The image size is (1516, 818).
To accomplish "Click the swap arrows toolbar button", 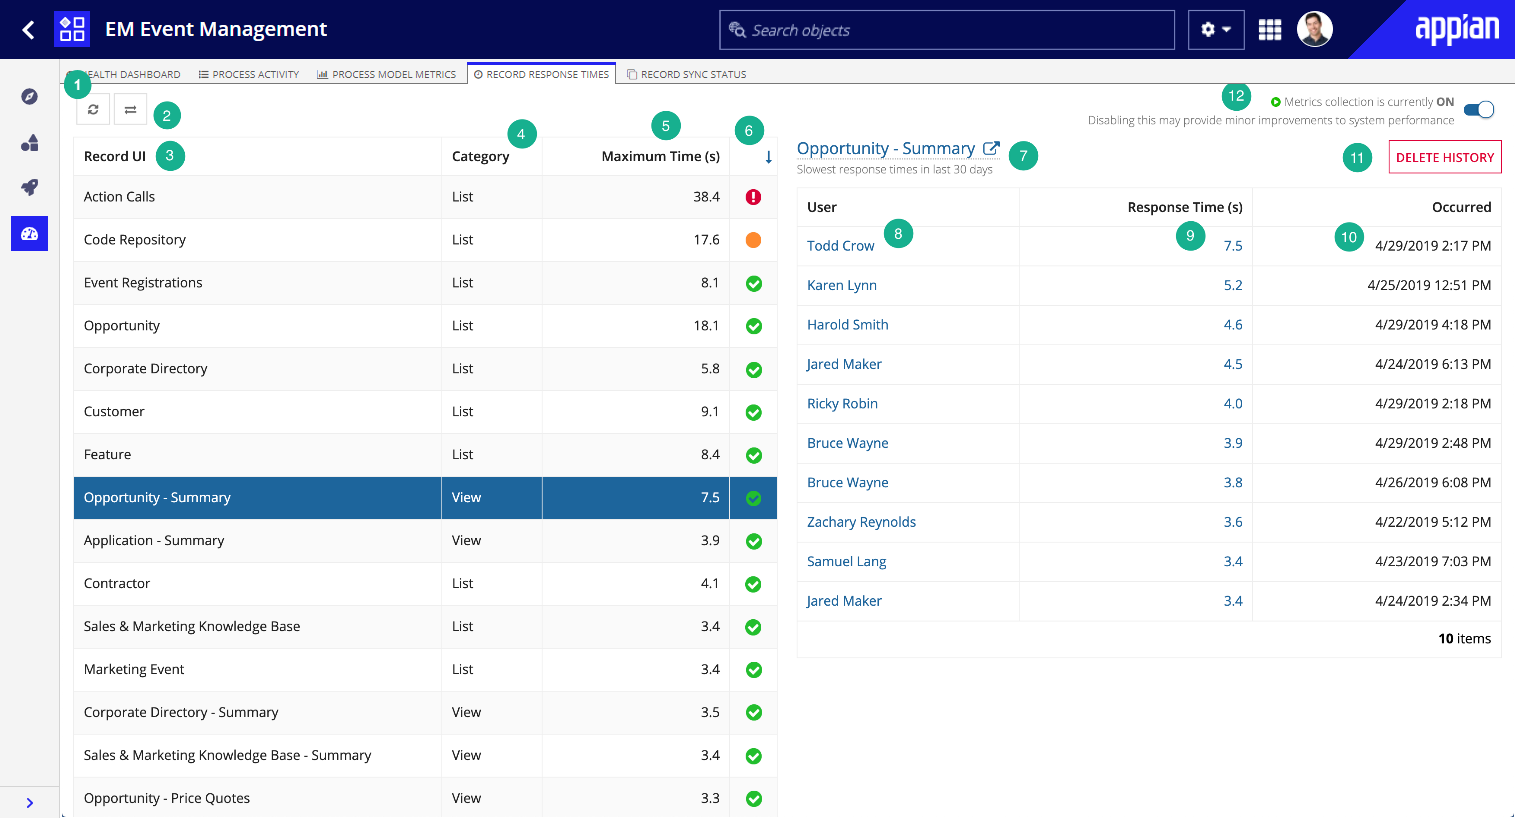I will (130, 110).
